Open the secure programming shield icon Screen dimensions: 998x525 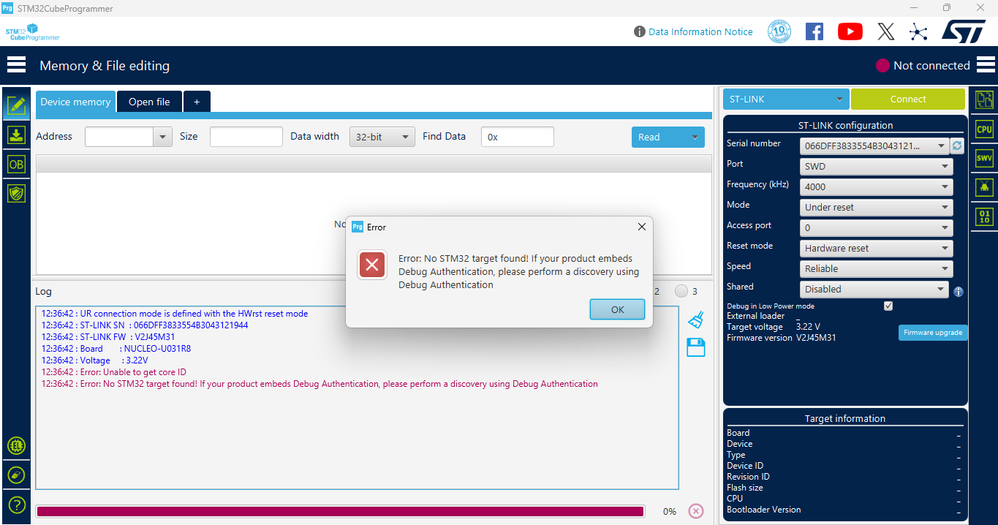coord(17,193)
